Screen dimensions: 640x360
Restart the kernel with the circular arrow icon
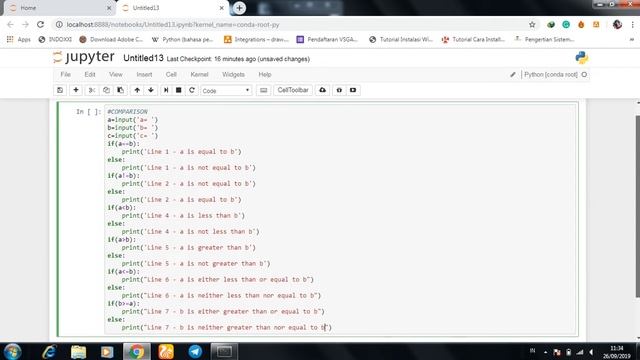click(x=192, y=90)
